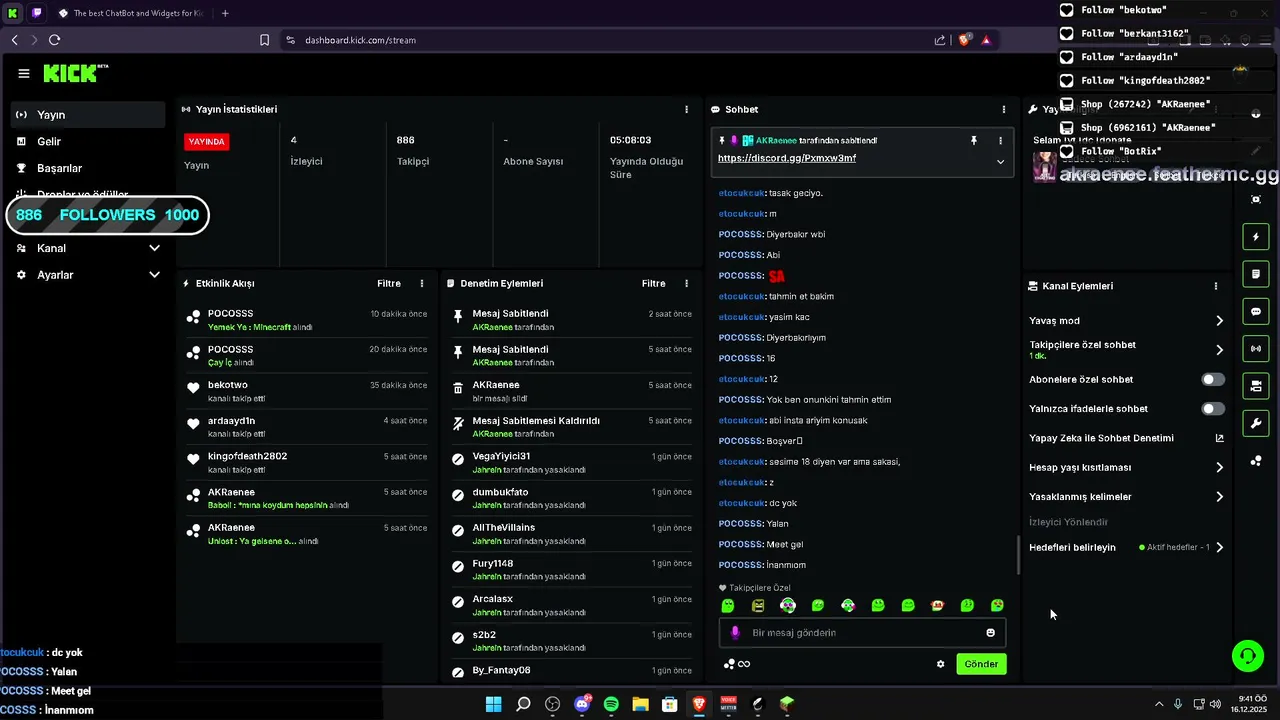Open the discord.gg pinned link

(787, 158)
